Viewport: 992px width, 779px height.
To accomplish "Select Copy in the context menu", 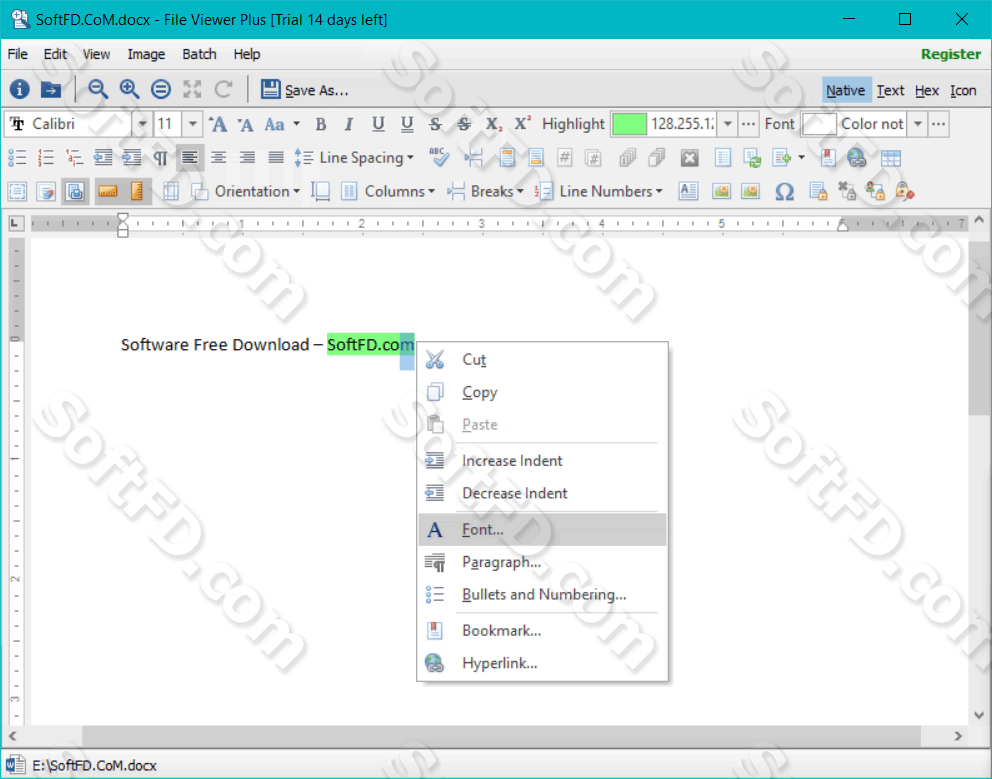I will (542, 392).
